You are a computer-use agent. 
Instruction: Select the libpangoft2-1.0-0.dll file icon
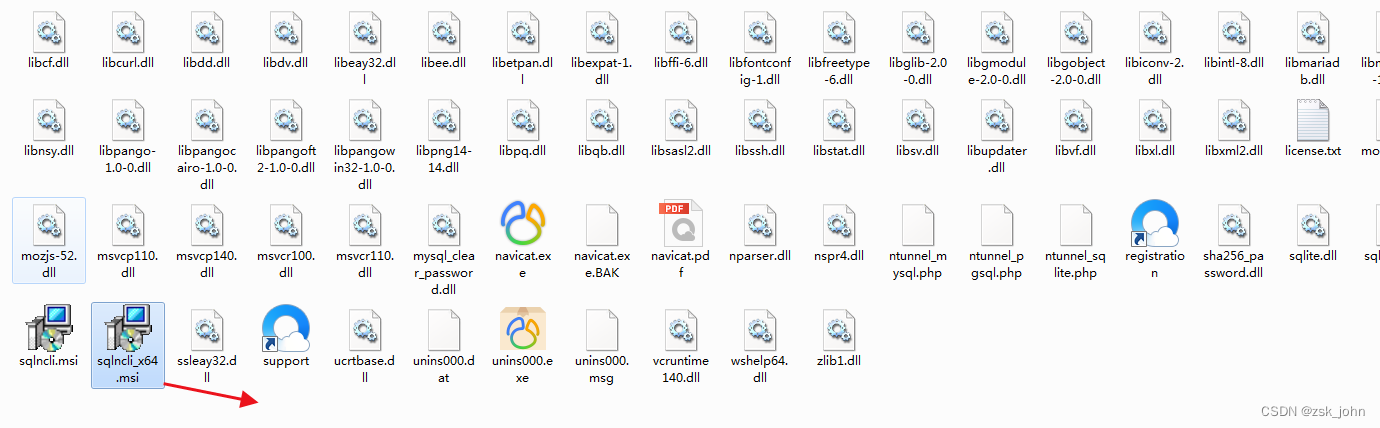pos(286,120)
